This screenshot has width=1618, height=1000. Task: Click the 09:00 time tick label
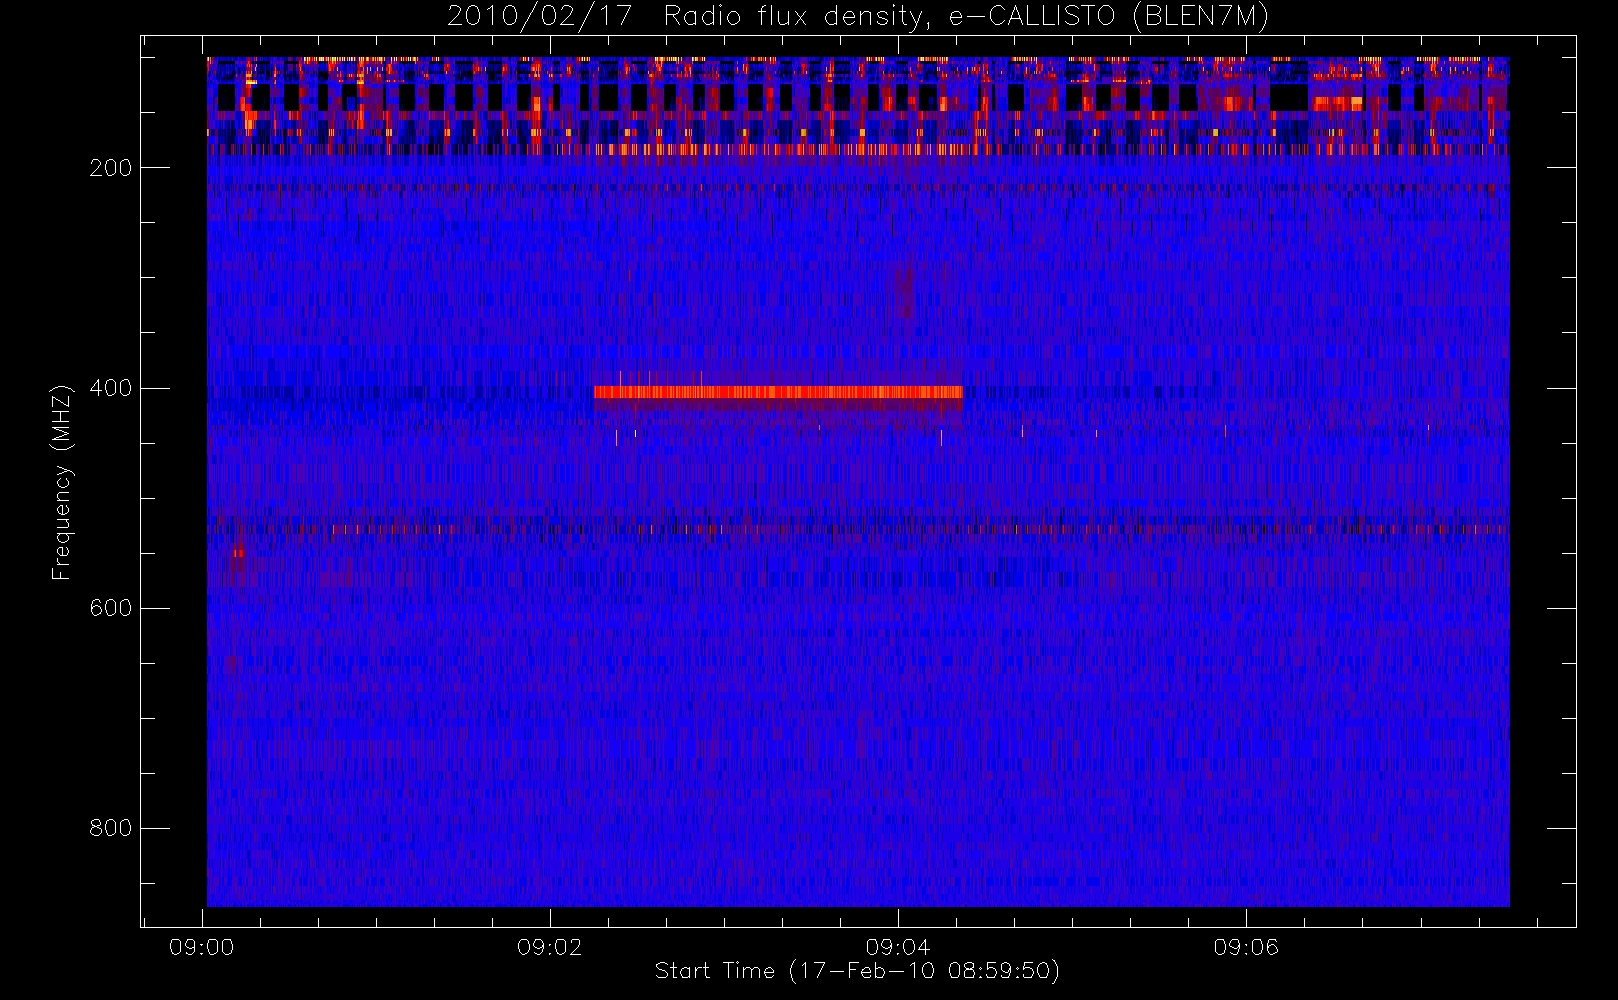[x=201, y=947]
